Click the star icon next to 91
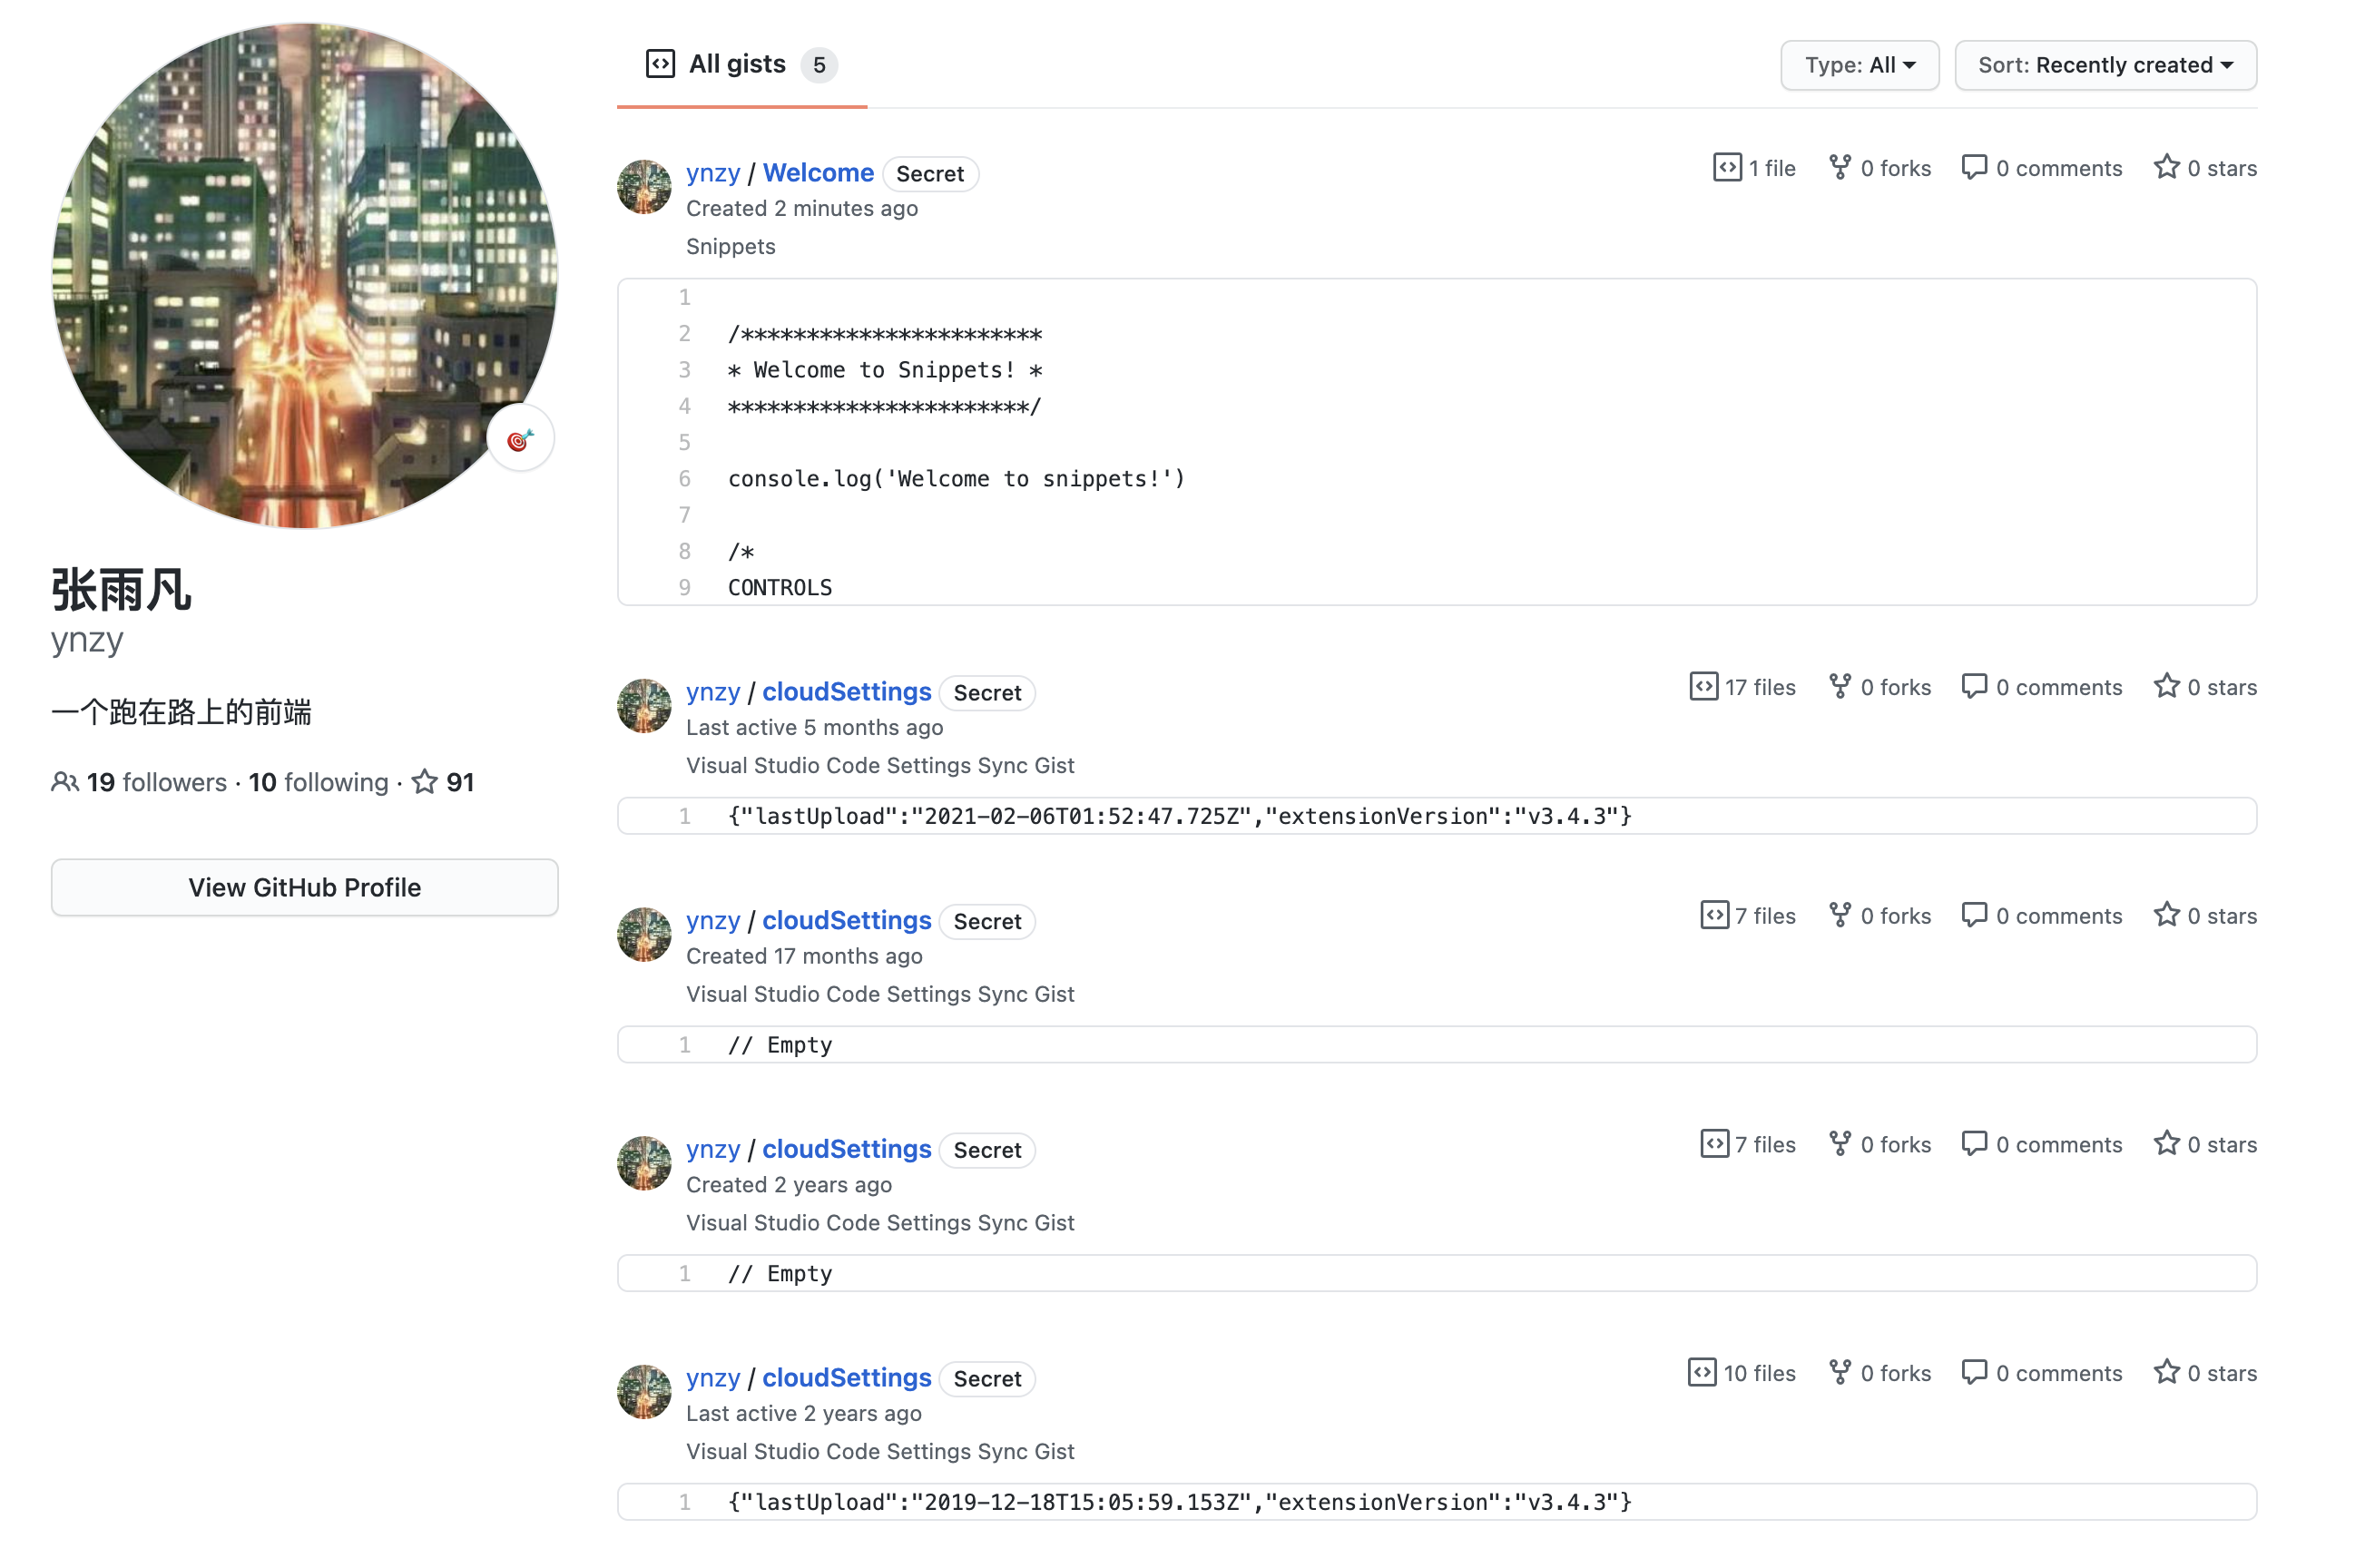Viewport: 2365px width, 1568px height. (x=425, y=782)
